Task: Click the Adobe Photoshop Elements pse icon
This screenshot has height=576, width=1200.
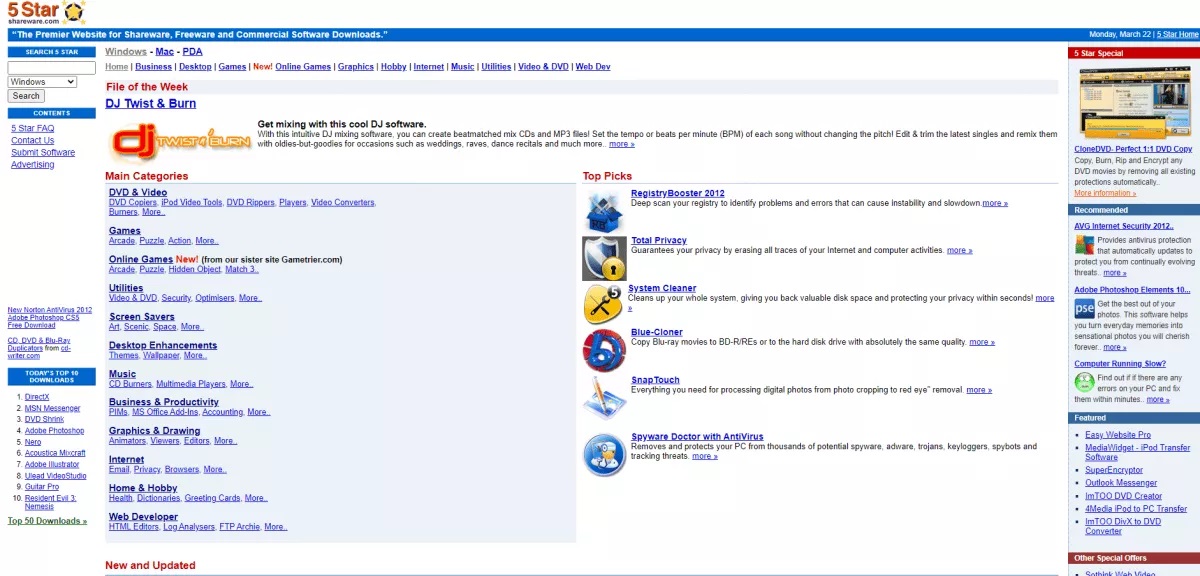Action: [x=1084, y=309]
